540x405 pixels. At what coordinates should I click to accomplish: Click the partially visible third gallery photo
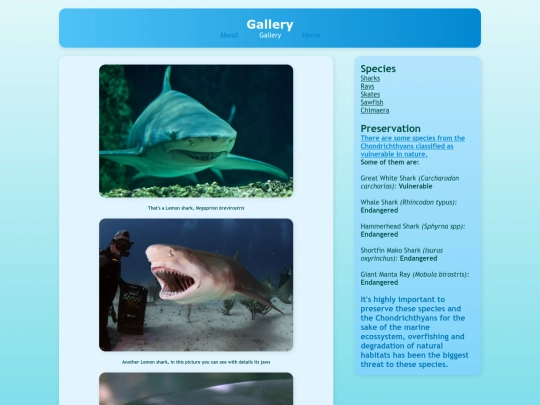tap(196, 388)
